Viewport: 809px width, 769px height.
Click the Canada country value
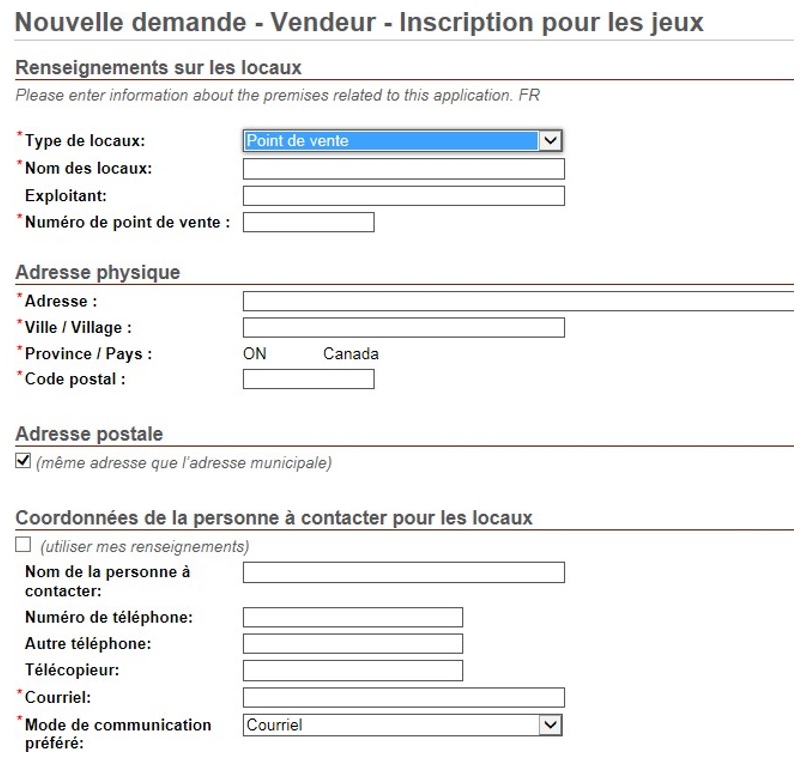[x=351, y=354]
